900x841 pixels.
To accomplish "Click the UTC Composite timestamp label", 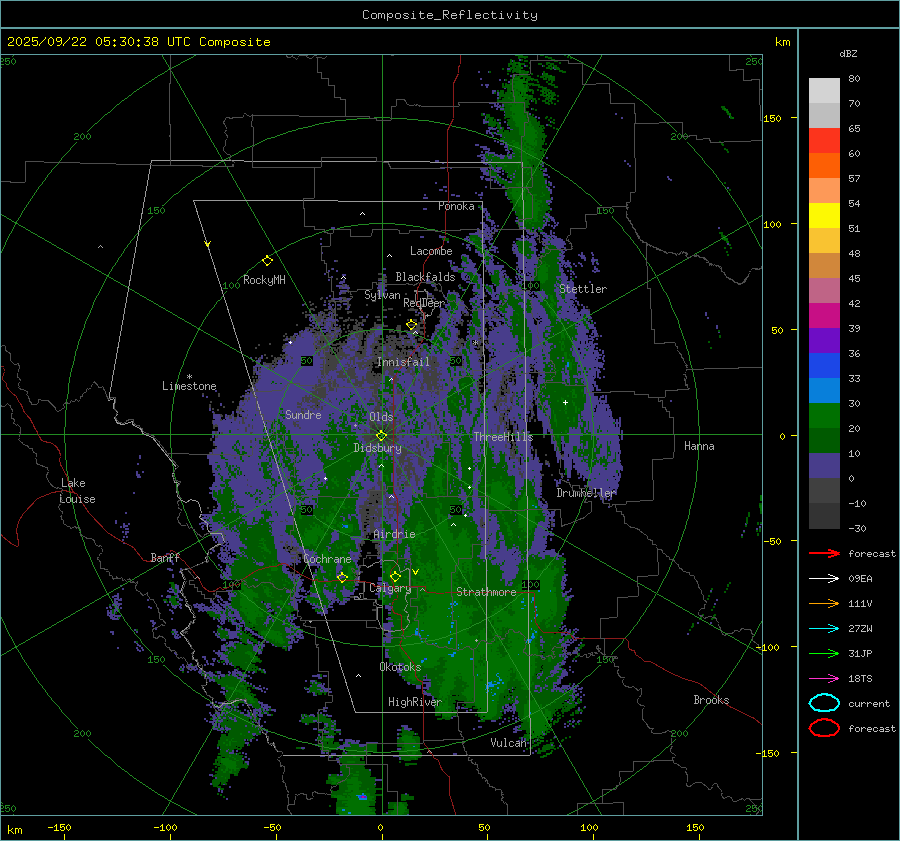I will pyautogui.click(x=139, y=42).
